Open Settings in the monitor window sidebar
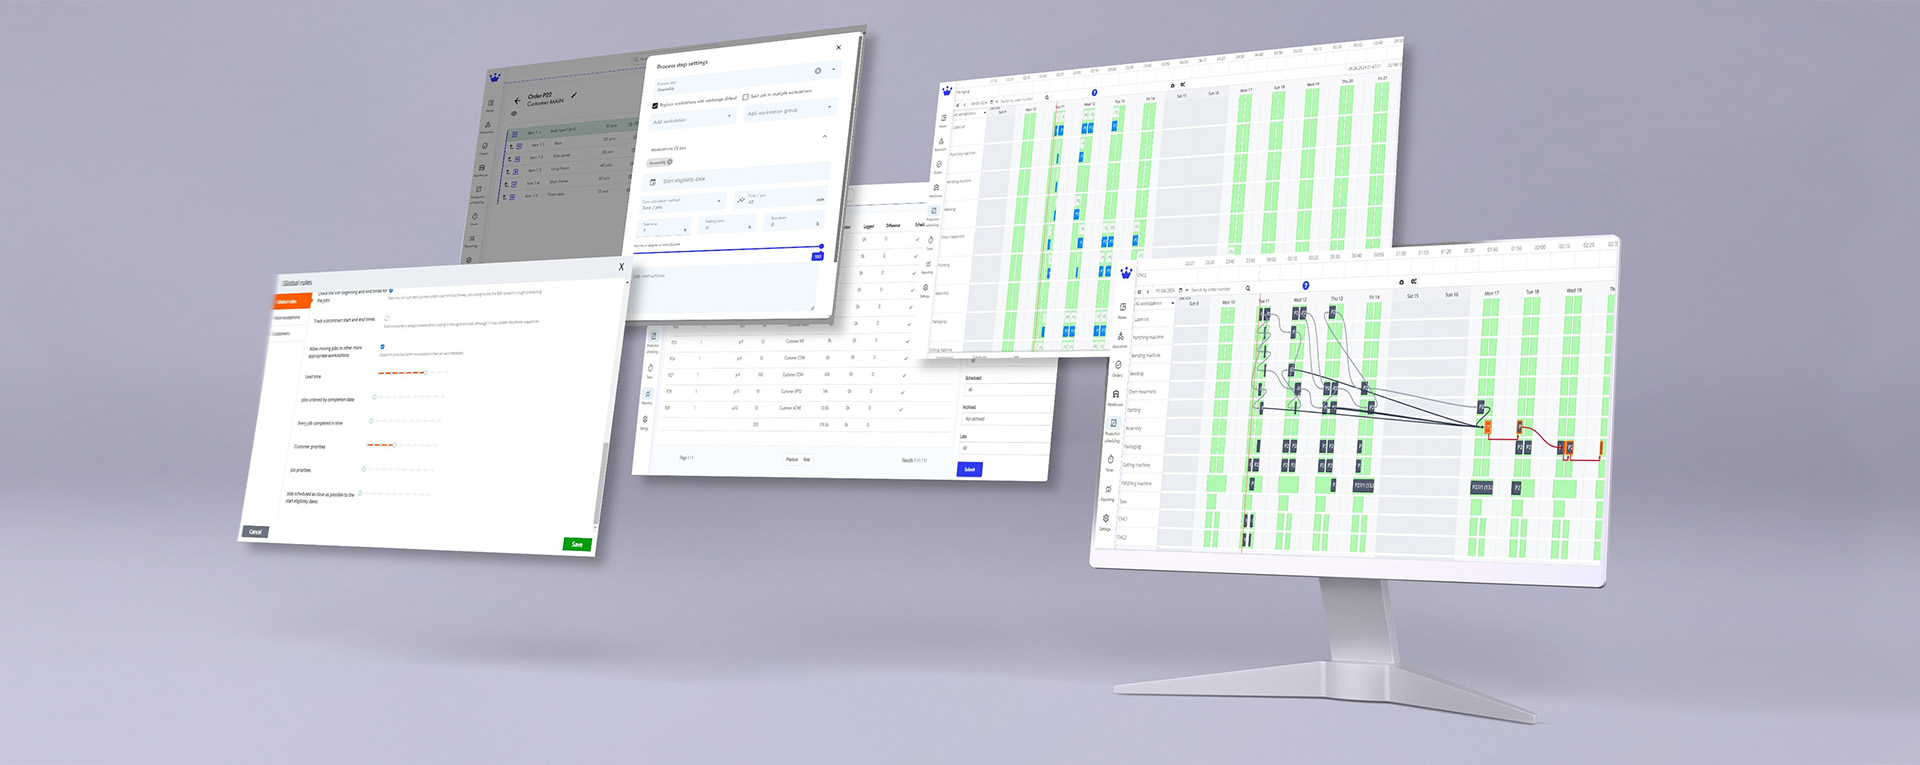 coord(1106,520)
